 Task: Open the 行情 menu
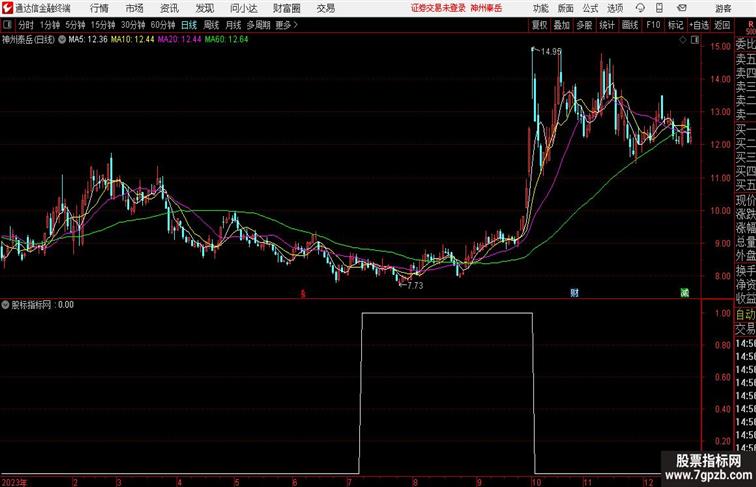pos(99,8)
